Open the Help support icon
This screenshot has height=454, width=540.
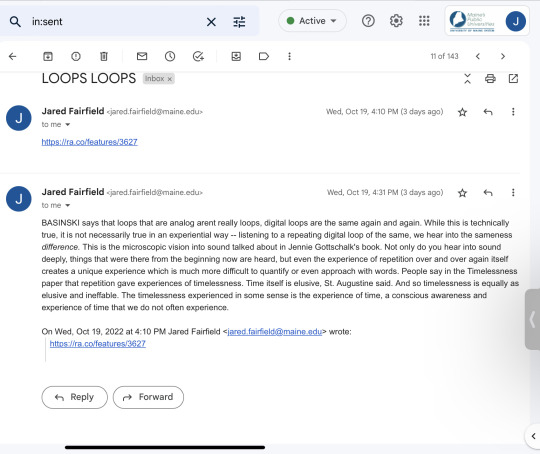coord(368,21)
